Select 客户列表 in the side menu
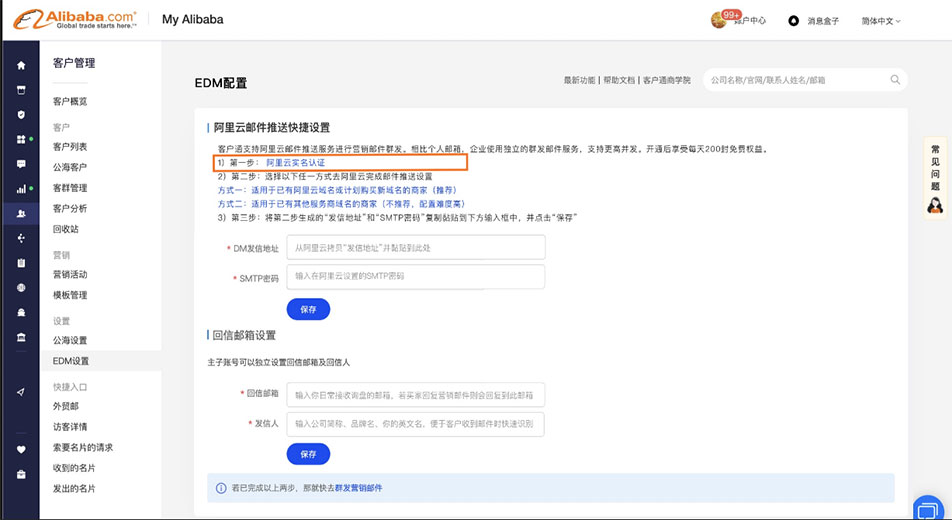 (70, 147)
